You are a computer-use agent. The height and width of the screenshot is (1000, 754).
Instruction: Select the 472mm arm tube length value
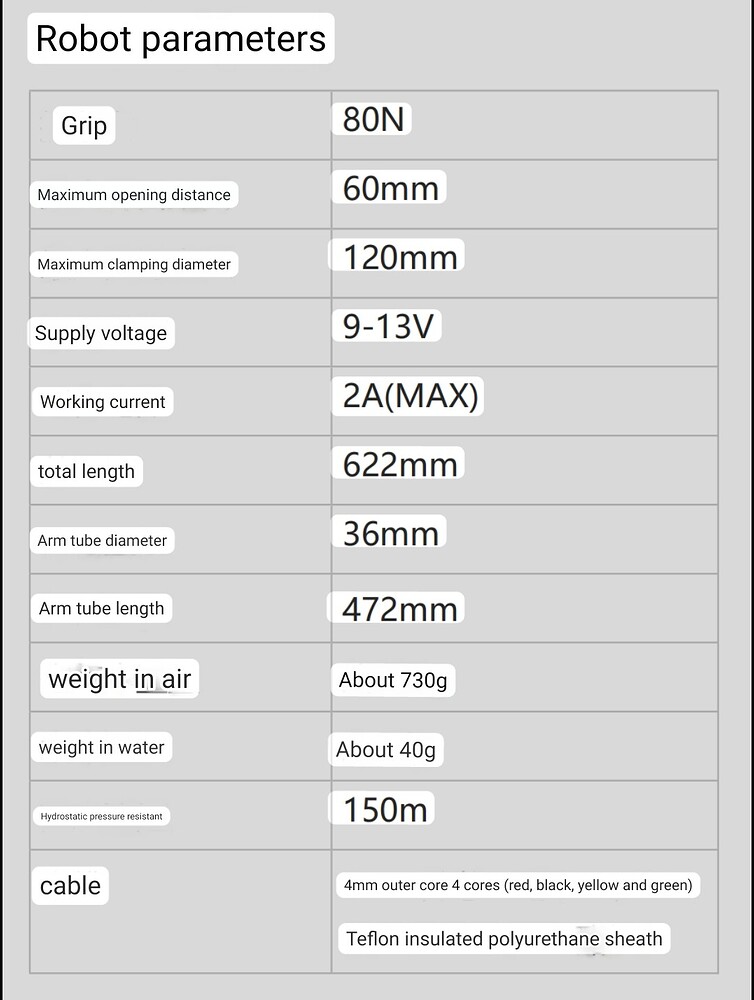point(400,609)
